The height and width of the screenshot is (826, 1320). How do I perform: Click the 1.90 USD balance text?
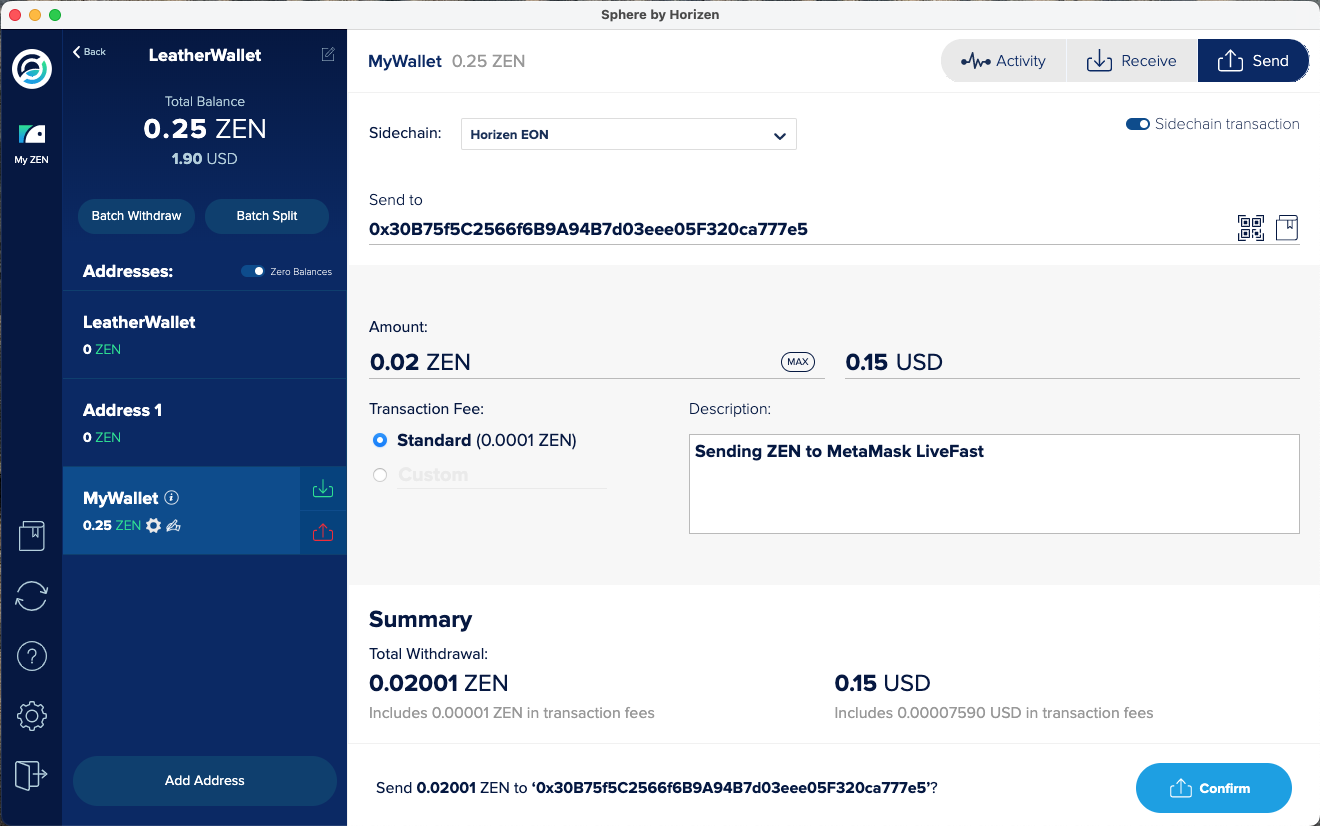(205, 159)
